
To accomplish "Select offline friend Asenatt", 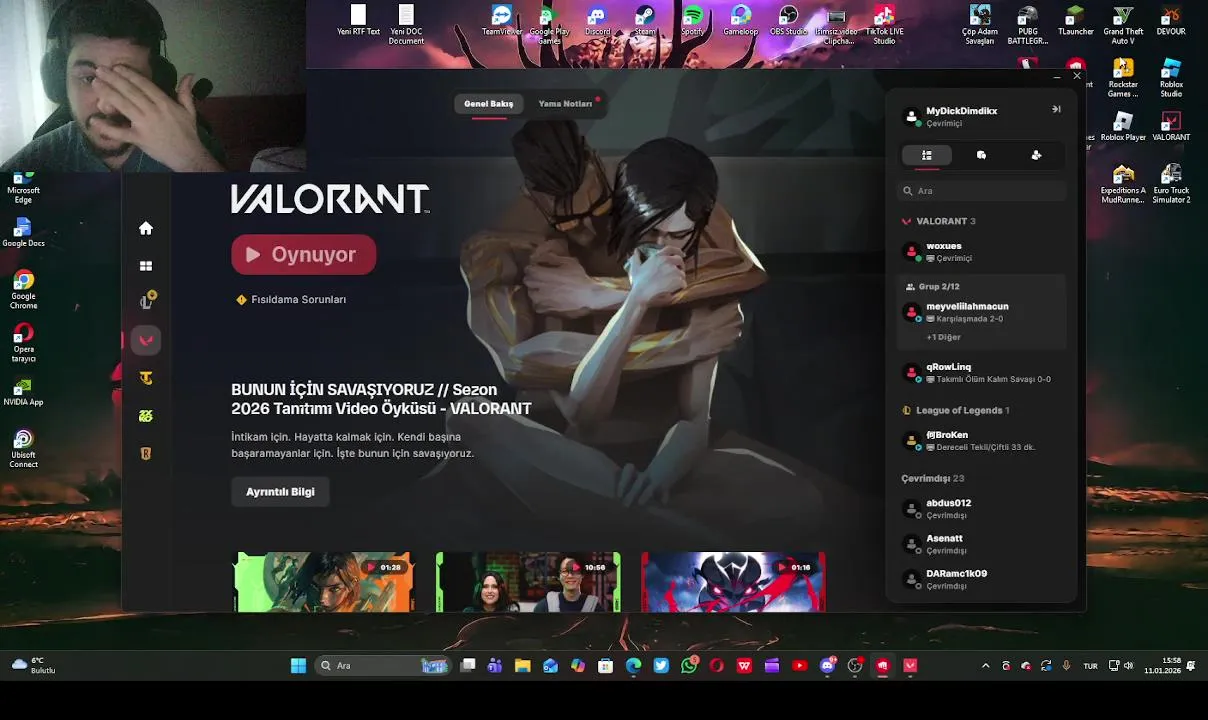I will click(982, 544).
